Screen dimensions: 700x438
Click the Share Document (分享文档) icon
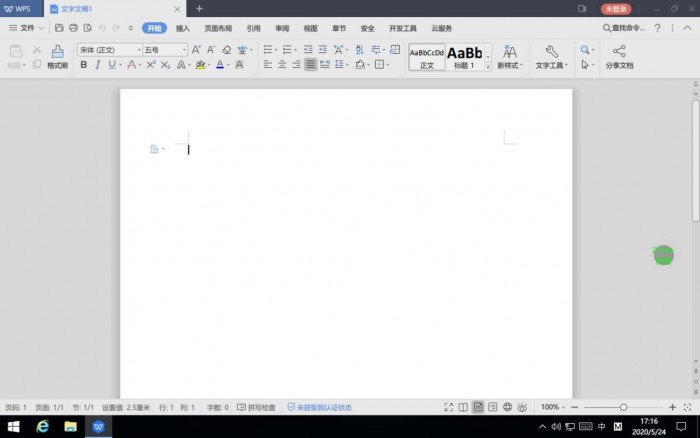point(619,51)
